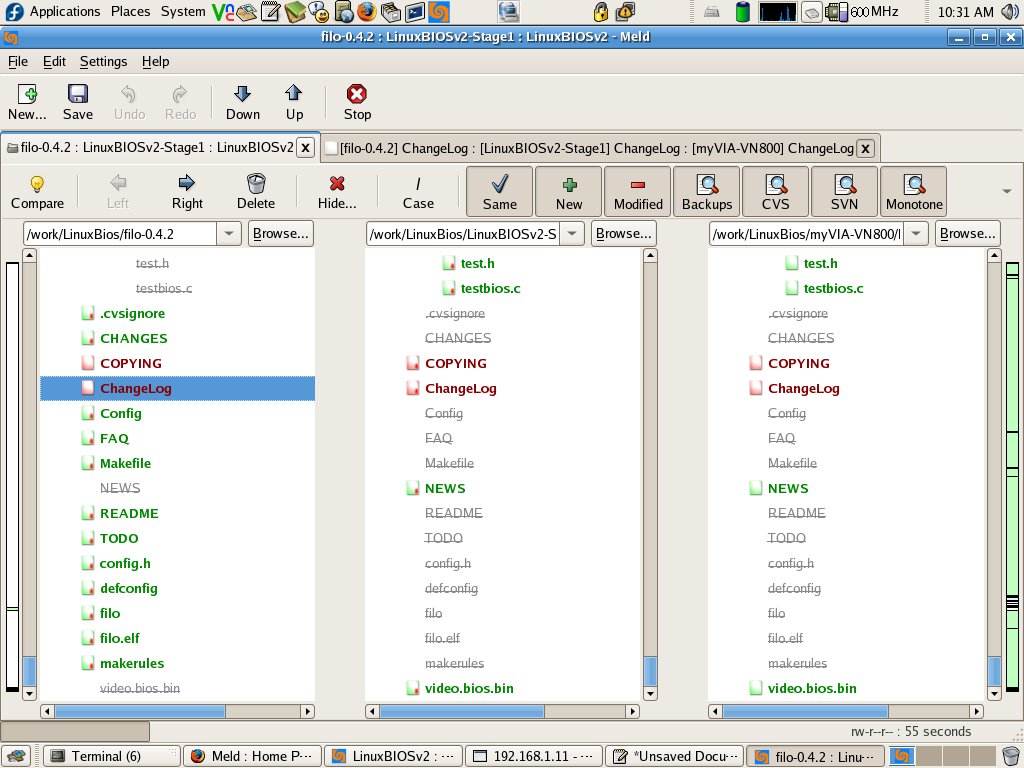The image size is (1024, 768).
Task: Click the myVIA-VN800 pane vertical scrollbar thumb
Action: tap(994, 671)
